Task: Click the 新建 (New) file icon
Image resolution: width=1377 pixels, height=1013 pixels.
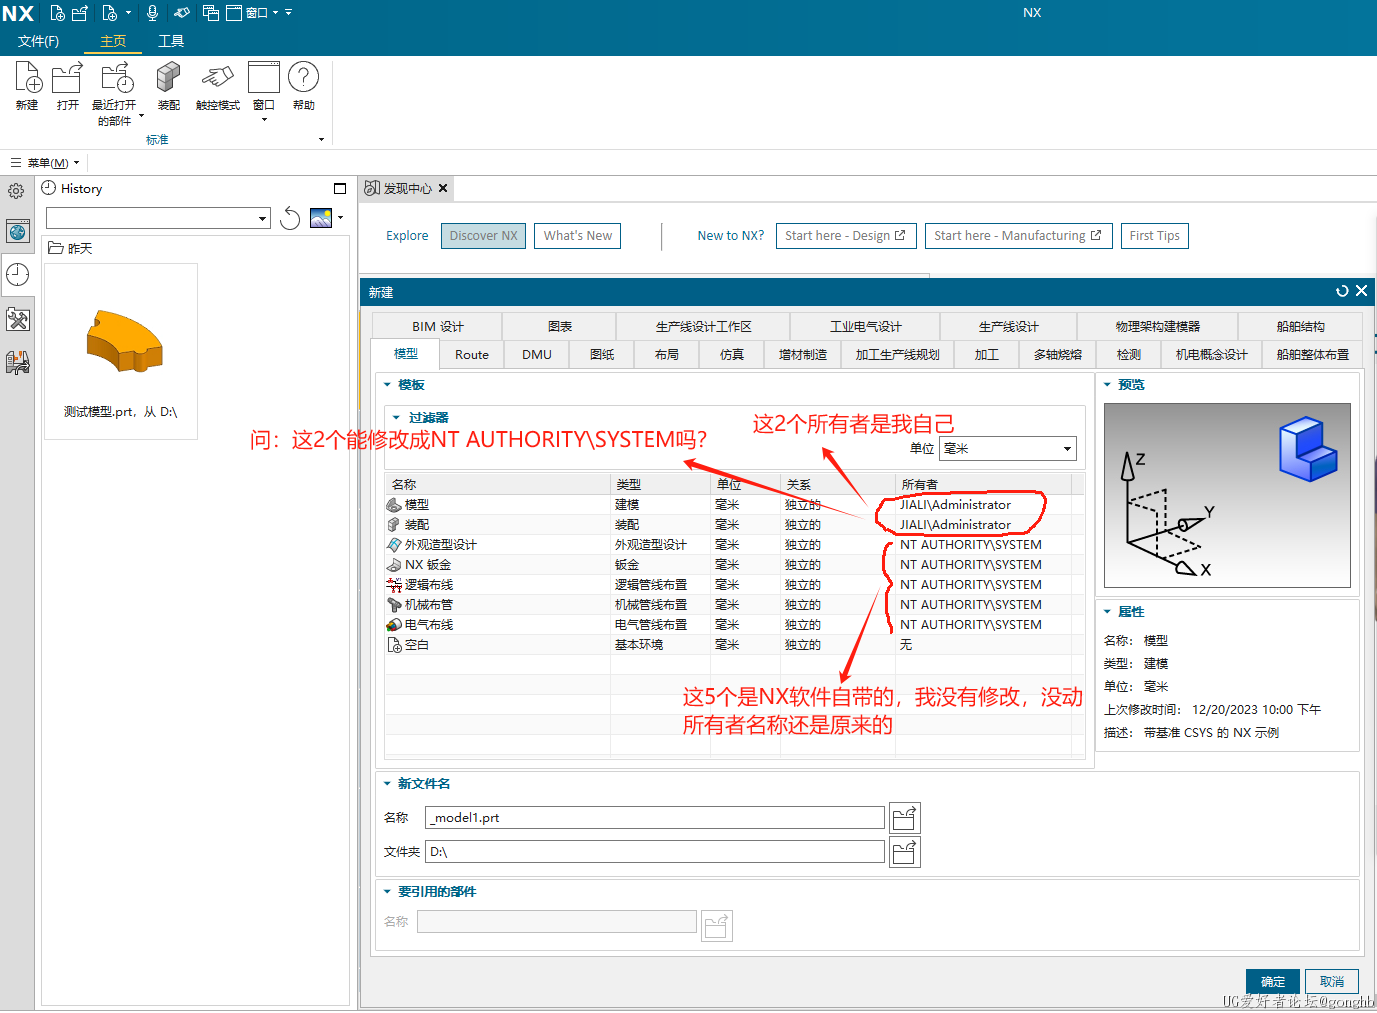Action: [27, 77]
